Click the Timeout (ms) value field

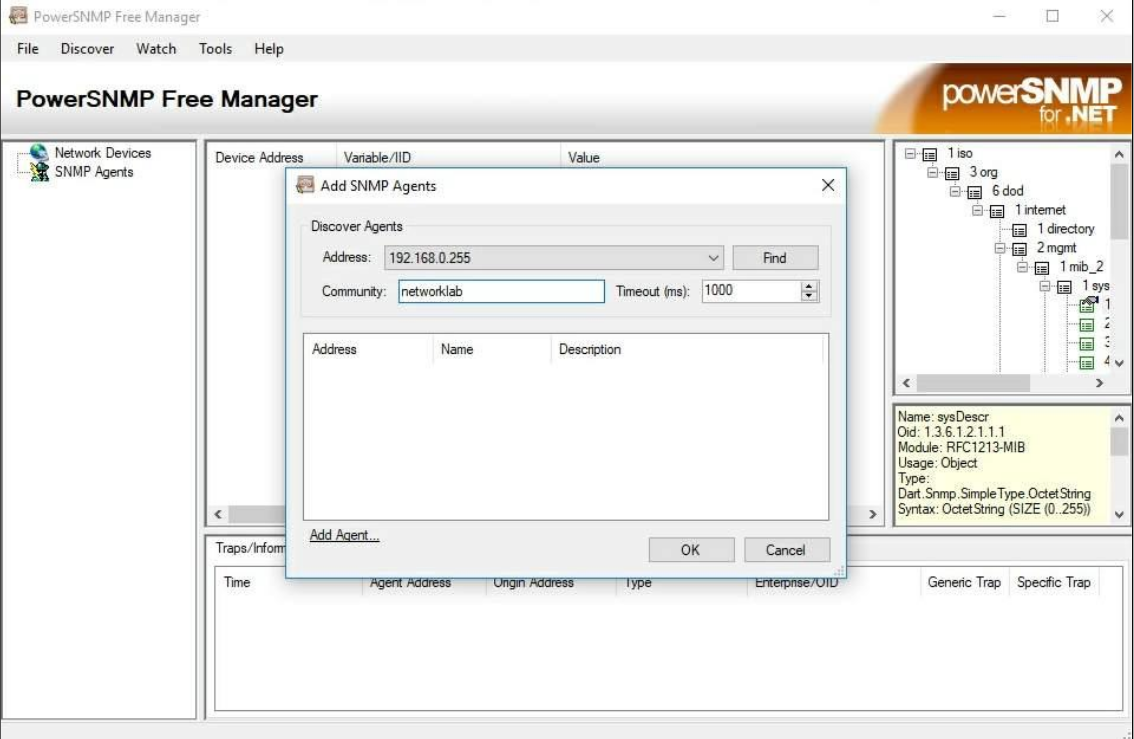751,291
